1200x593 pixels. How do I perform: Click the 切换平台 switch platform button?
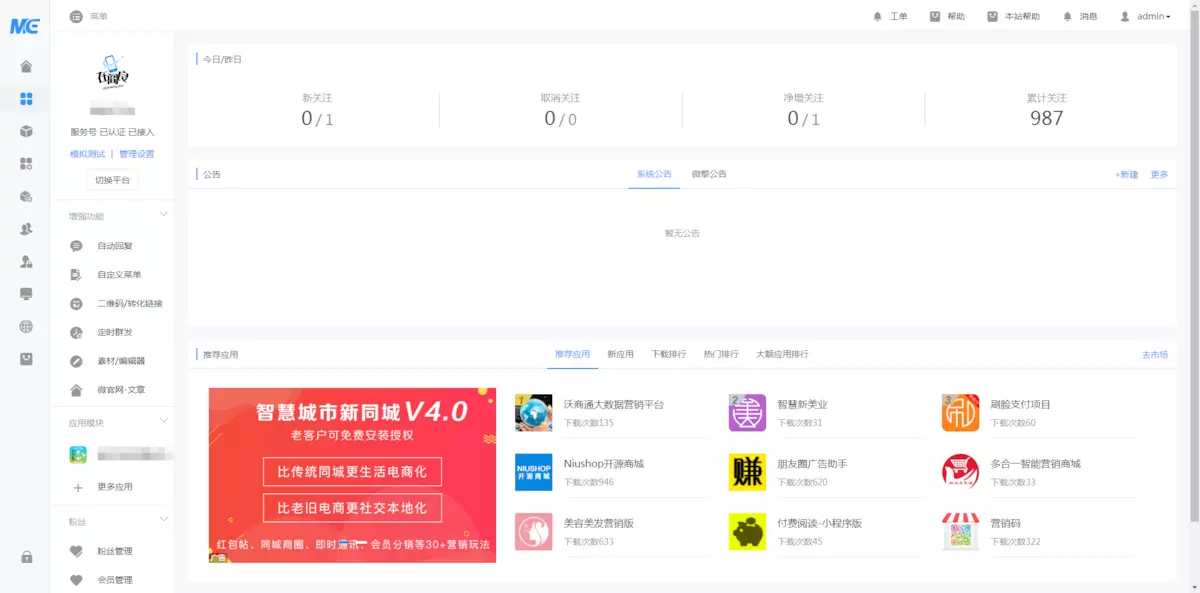tap(113, 180)
